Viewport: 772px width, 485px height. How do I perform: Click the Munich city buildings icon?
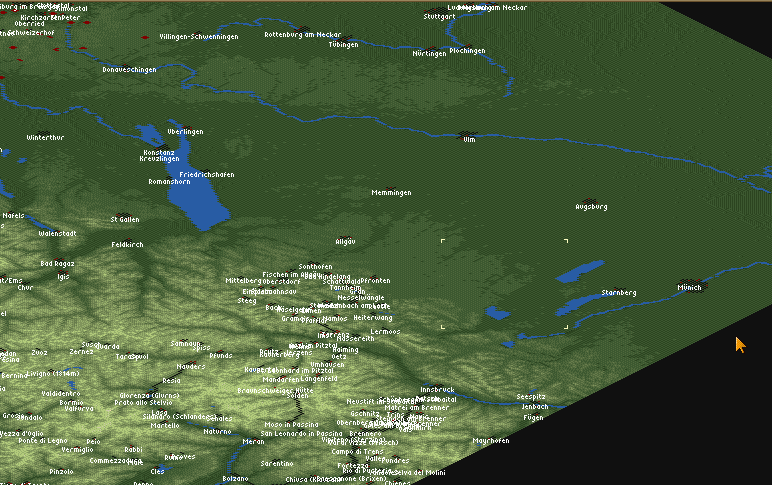point(690,281)
